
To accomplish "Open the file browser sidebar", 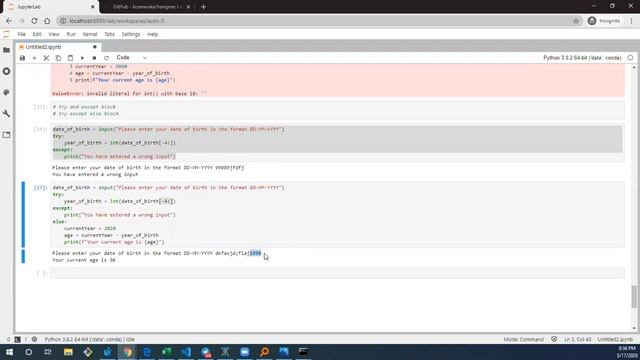I will pyautogui.click(x=7, y=50).
